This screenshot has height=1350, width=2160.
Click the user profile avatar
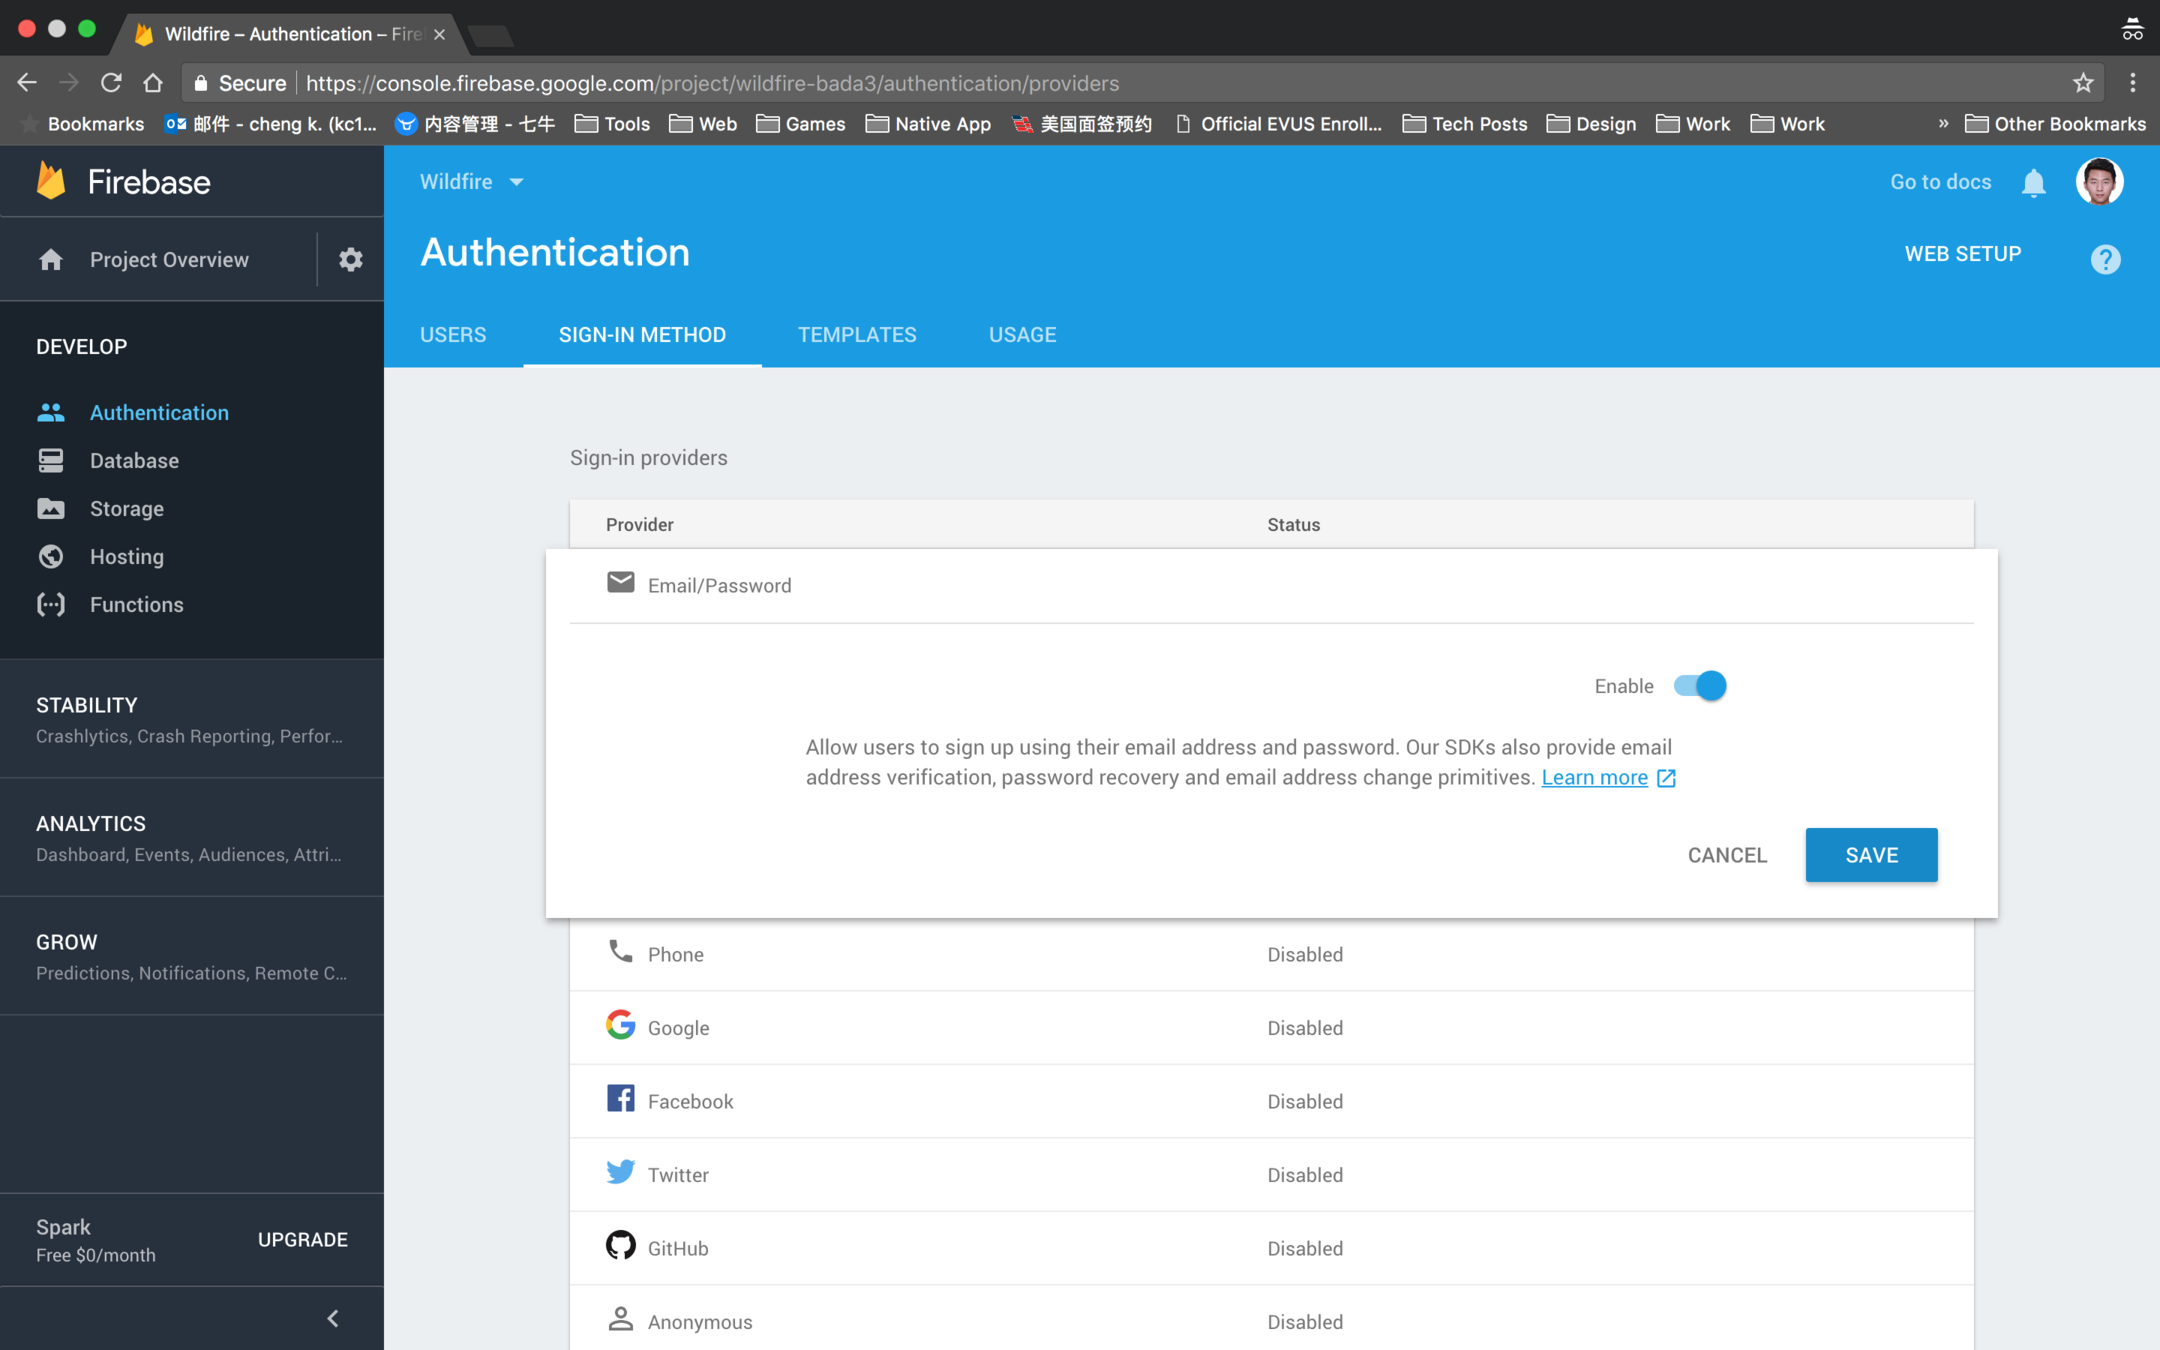(2099, 182)
